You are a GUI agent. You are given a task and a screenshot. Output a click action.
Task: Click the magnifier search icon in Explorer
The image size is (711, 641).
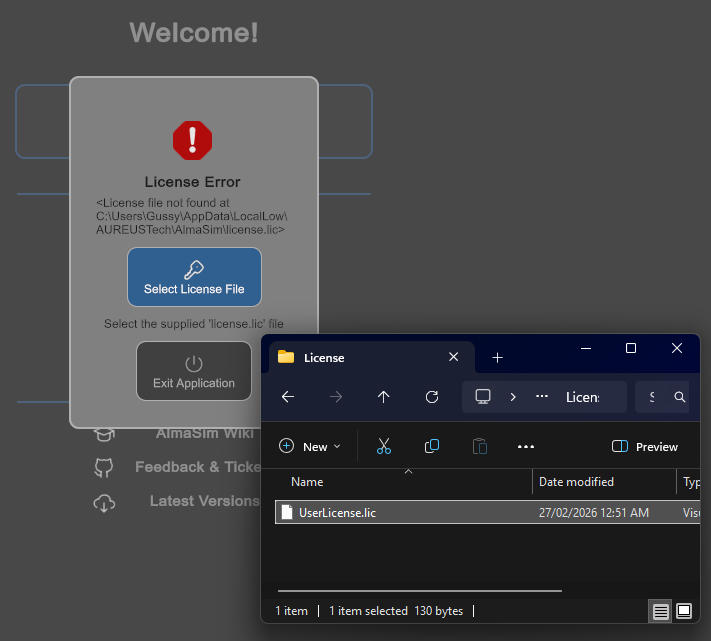[x=679, y=397]
